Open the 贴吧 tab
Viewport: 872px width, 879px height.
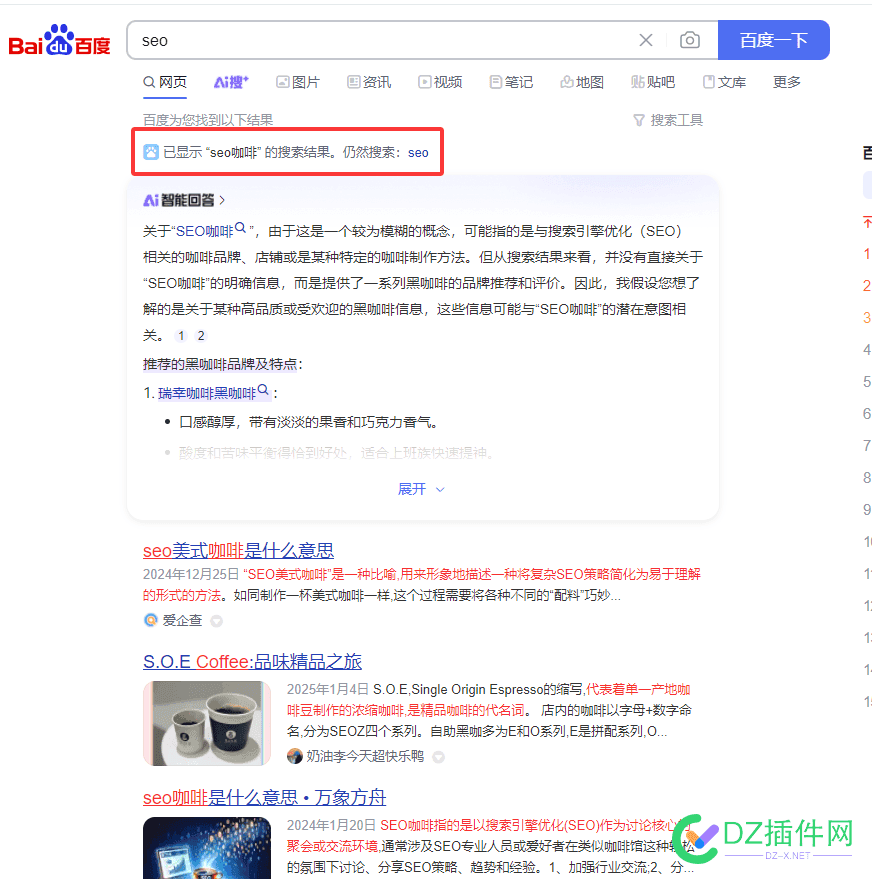click(653, 82)
